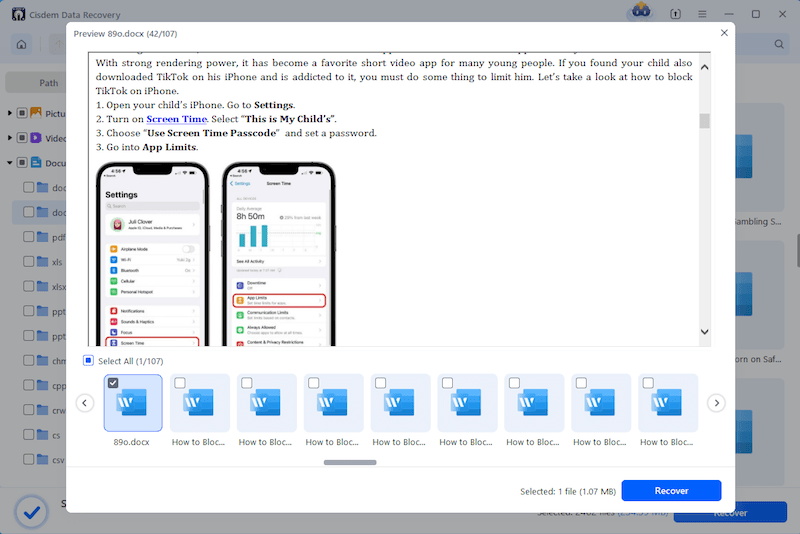Viewport: 800px width, 534px height.
Task: Expand the Pictures category in tree
Action: point(10,113)
